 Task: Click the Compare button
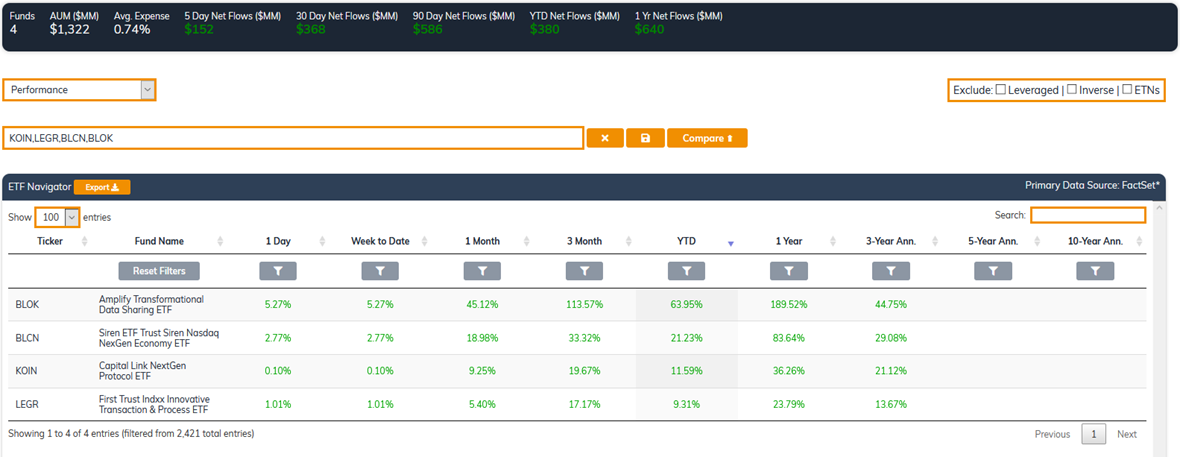click(x=707, y=139)
